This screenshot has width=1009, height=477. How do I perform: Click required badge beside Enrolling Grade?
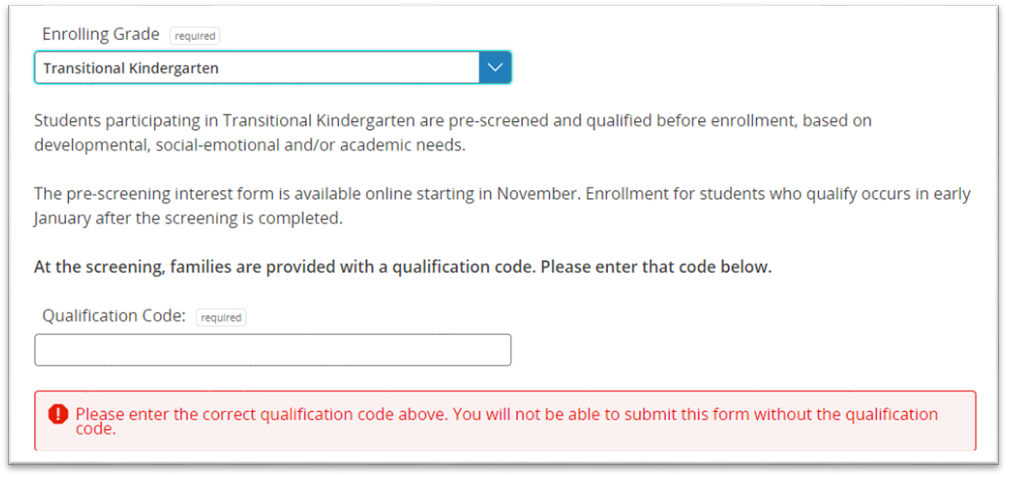point(195,37)
